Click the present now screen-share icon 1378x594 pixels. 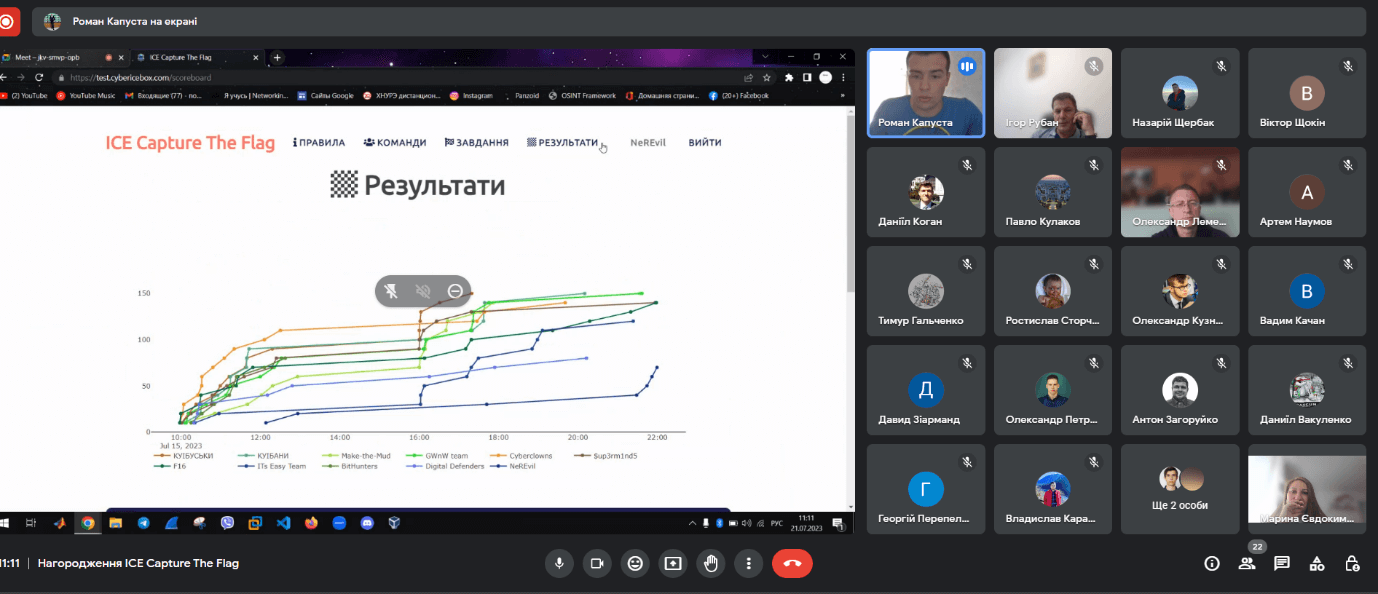pyautogui.click(x=672, y=563)
